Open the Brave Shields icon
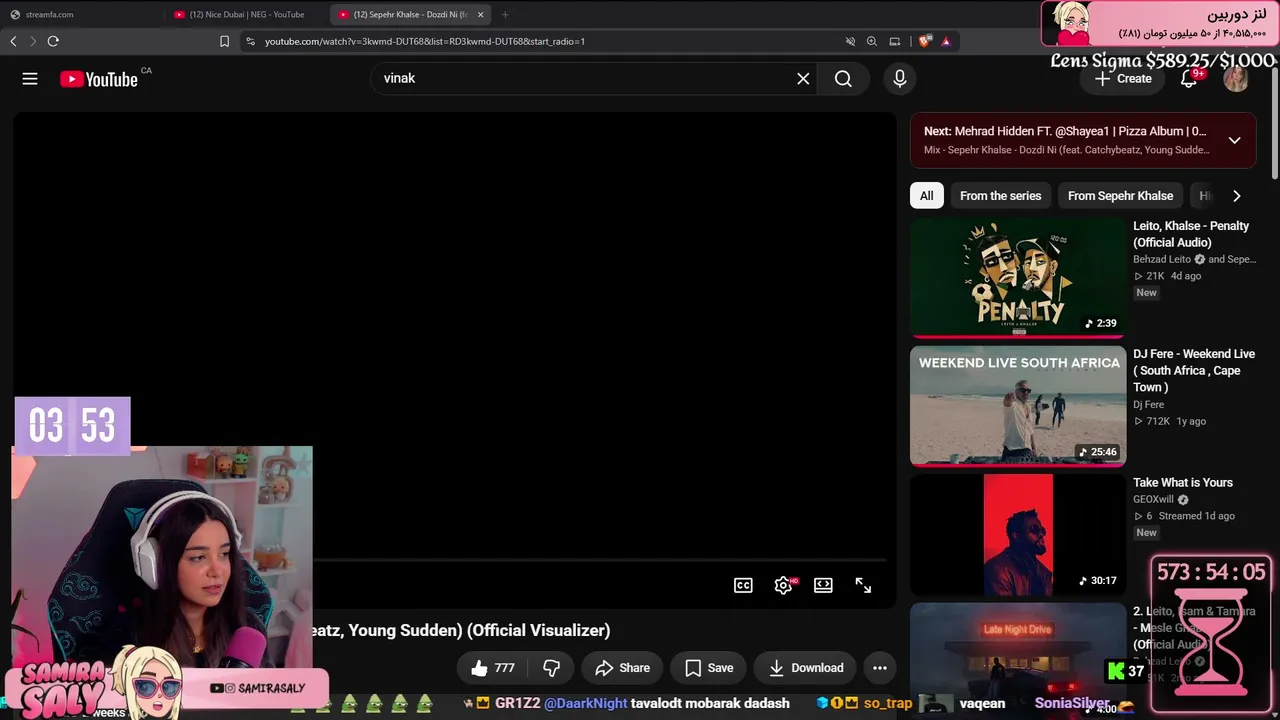The image size is (1280, 720). click(924, 41)
